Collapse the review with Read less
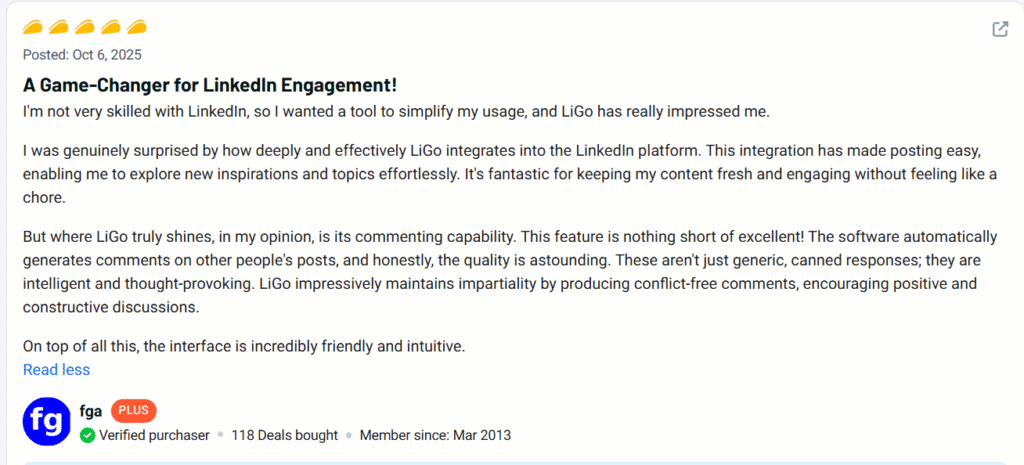Image resolution: width=1024 pixels, height=465 pixels. [56, 370]
